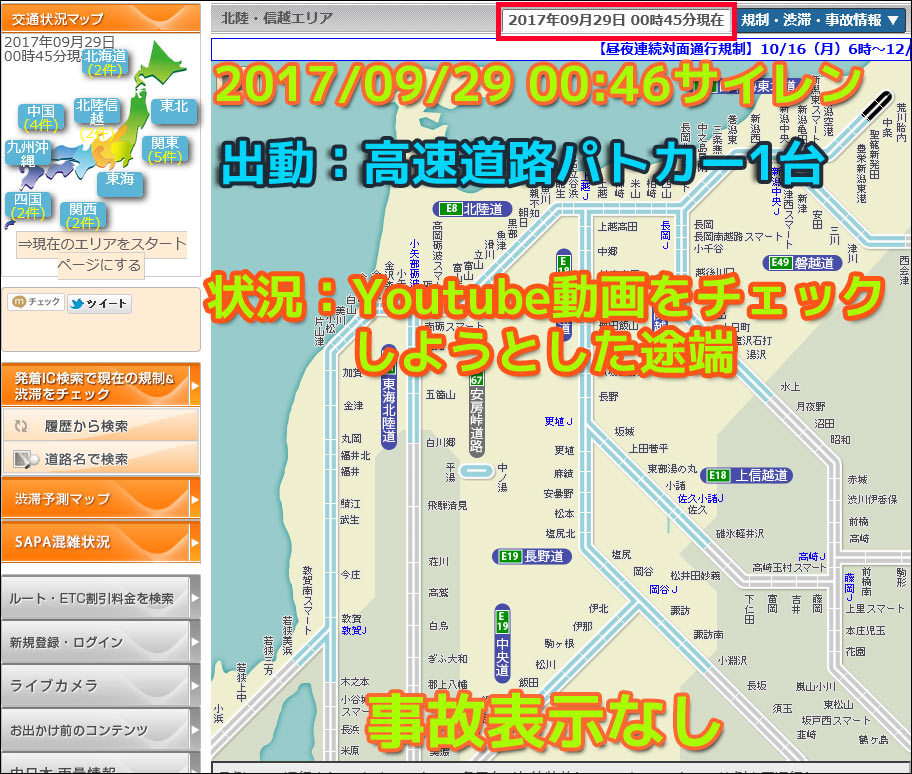The image size is (912, 774).
Task: Open お出かけ前のコンテンツ menu
Action: click(x=101, y=730)
